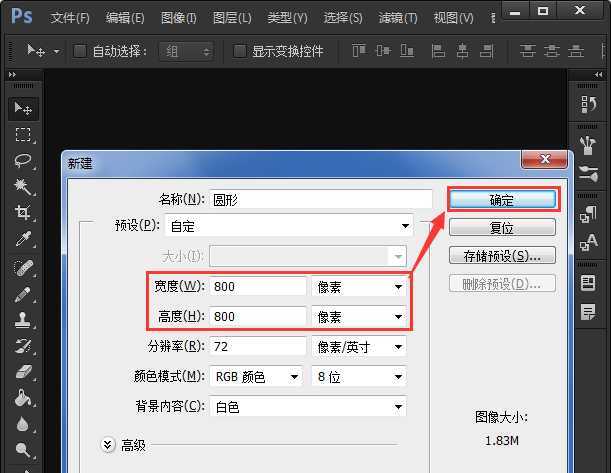Select the Clone Stamp tool
Viewport: 611px width, 473px height.
pyautogui.click(x=22, y=320)
